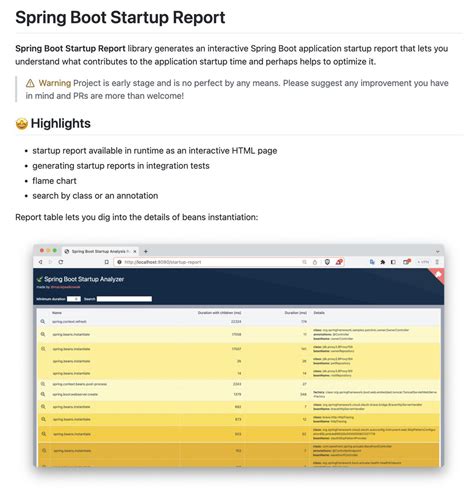
Task: Open the translate icon in toolbar
Action: point(372,262)
